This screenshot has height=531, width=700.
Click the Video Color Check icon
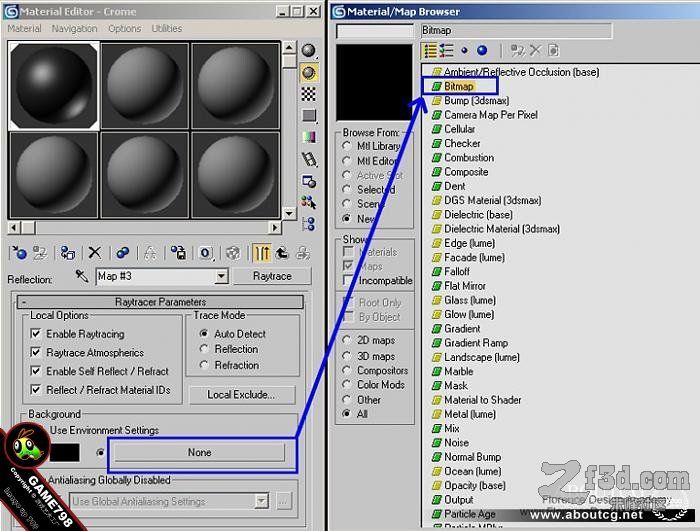(x=308, y=137)
